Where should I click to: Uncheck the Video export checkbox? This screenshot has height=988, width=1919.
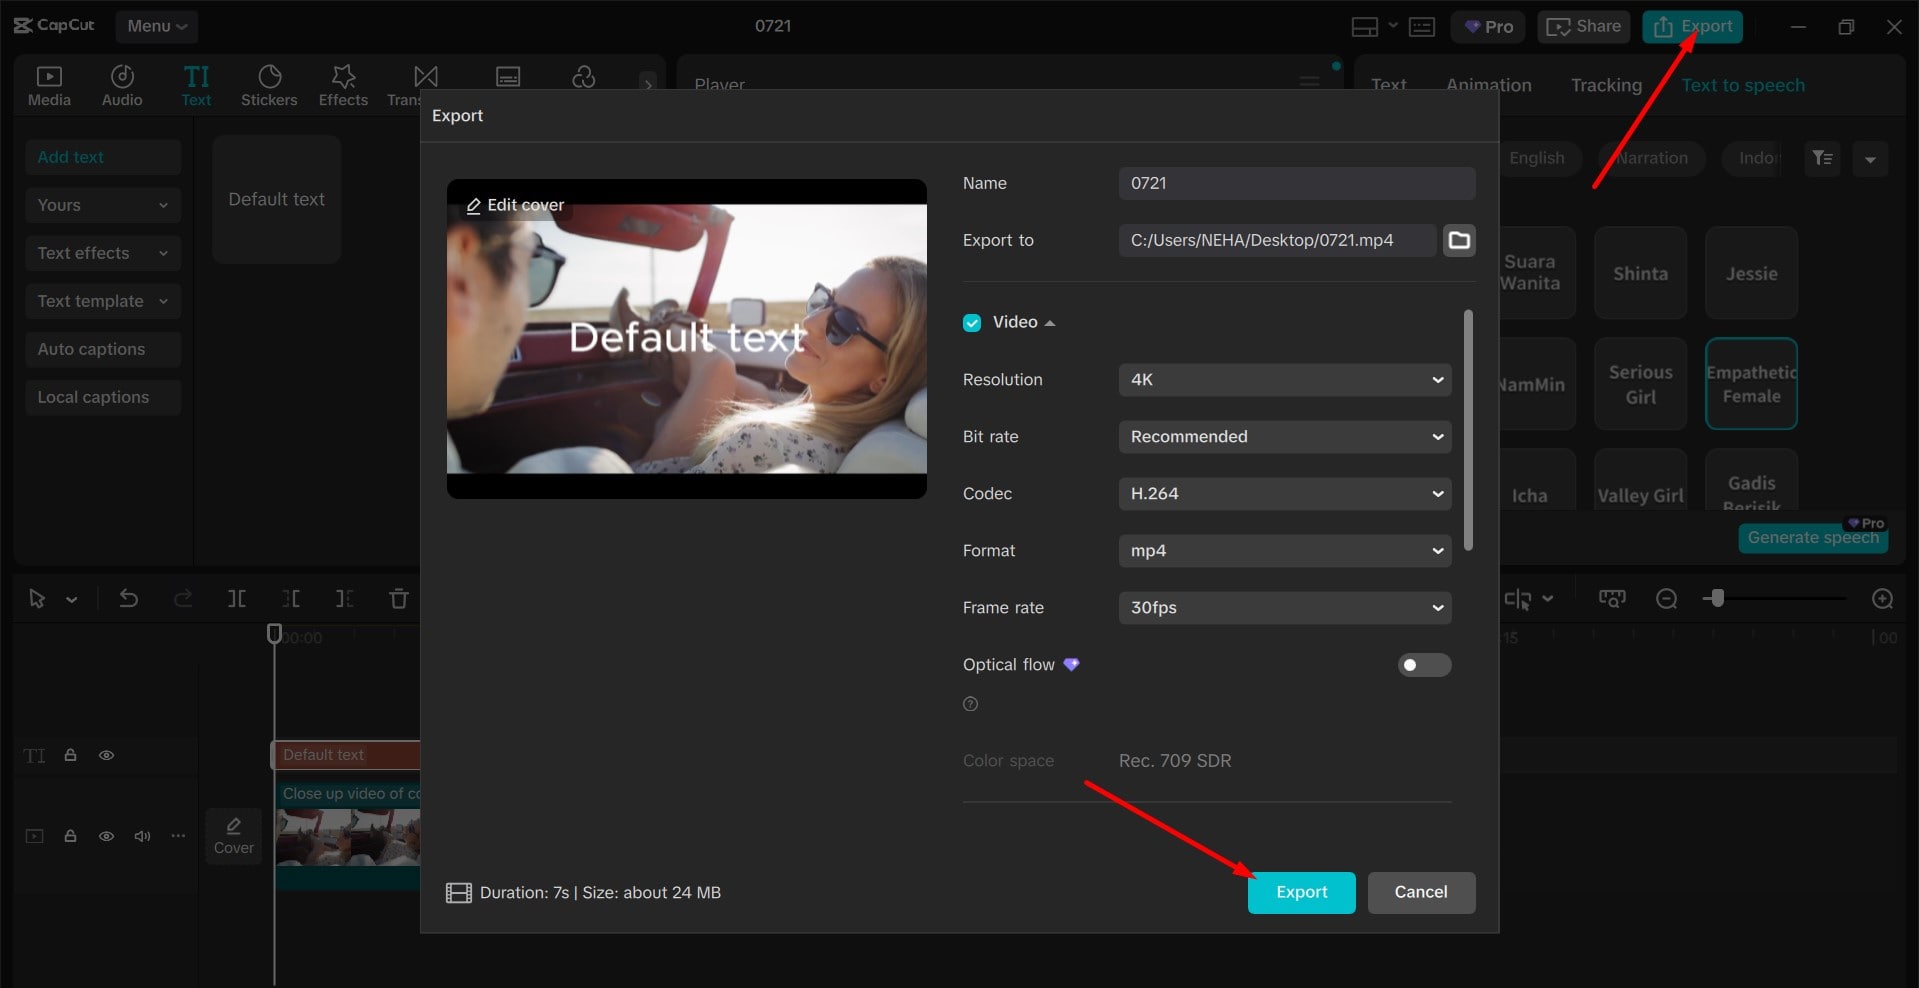(972, 323)
